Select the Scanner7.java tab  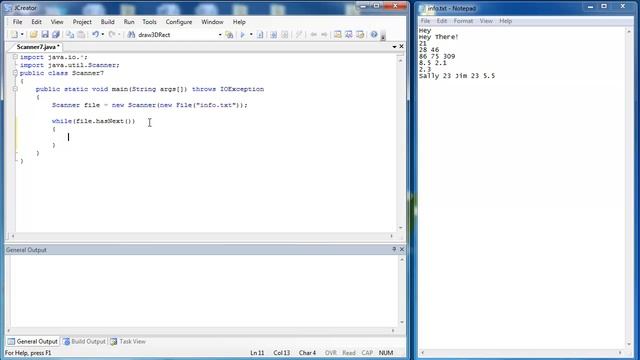coord(38,47)
